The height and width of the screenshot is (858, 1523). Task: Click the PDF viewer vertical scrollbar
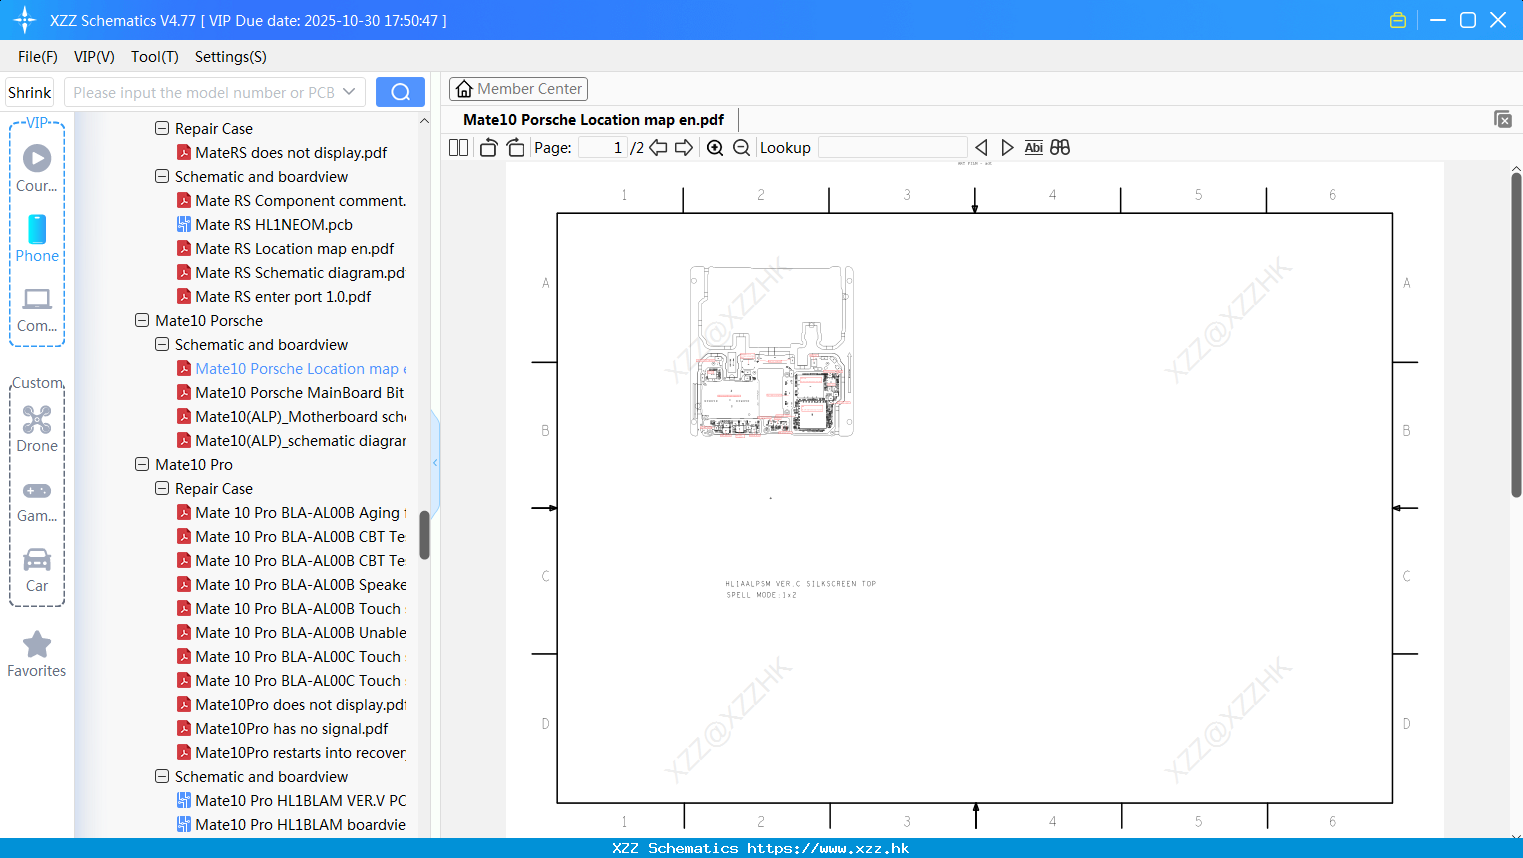(x=1516, y=335)
